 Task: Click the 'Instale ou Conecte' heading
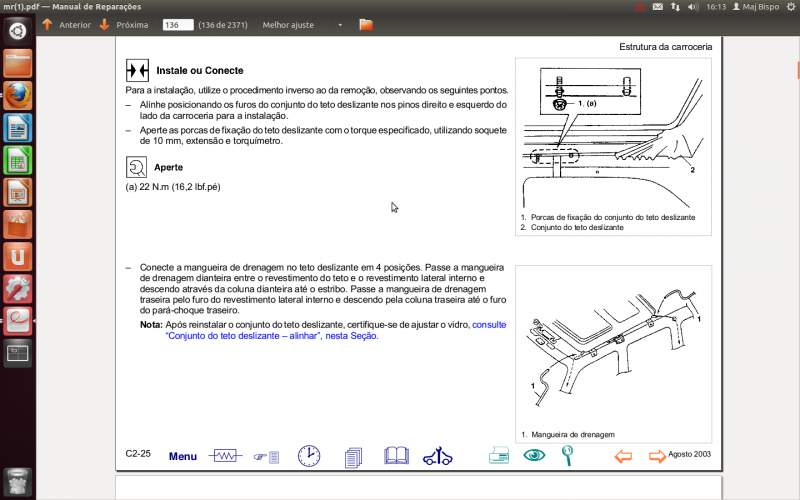(x=199, y=70)
